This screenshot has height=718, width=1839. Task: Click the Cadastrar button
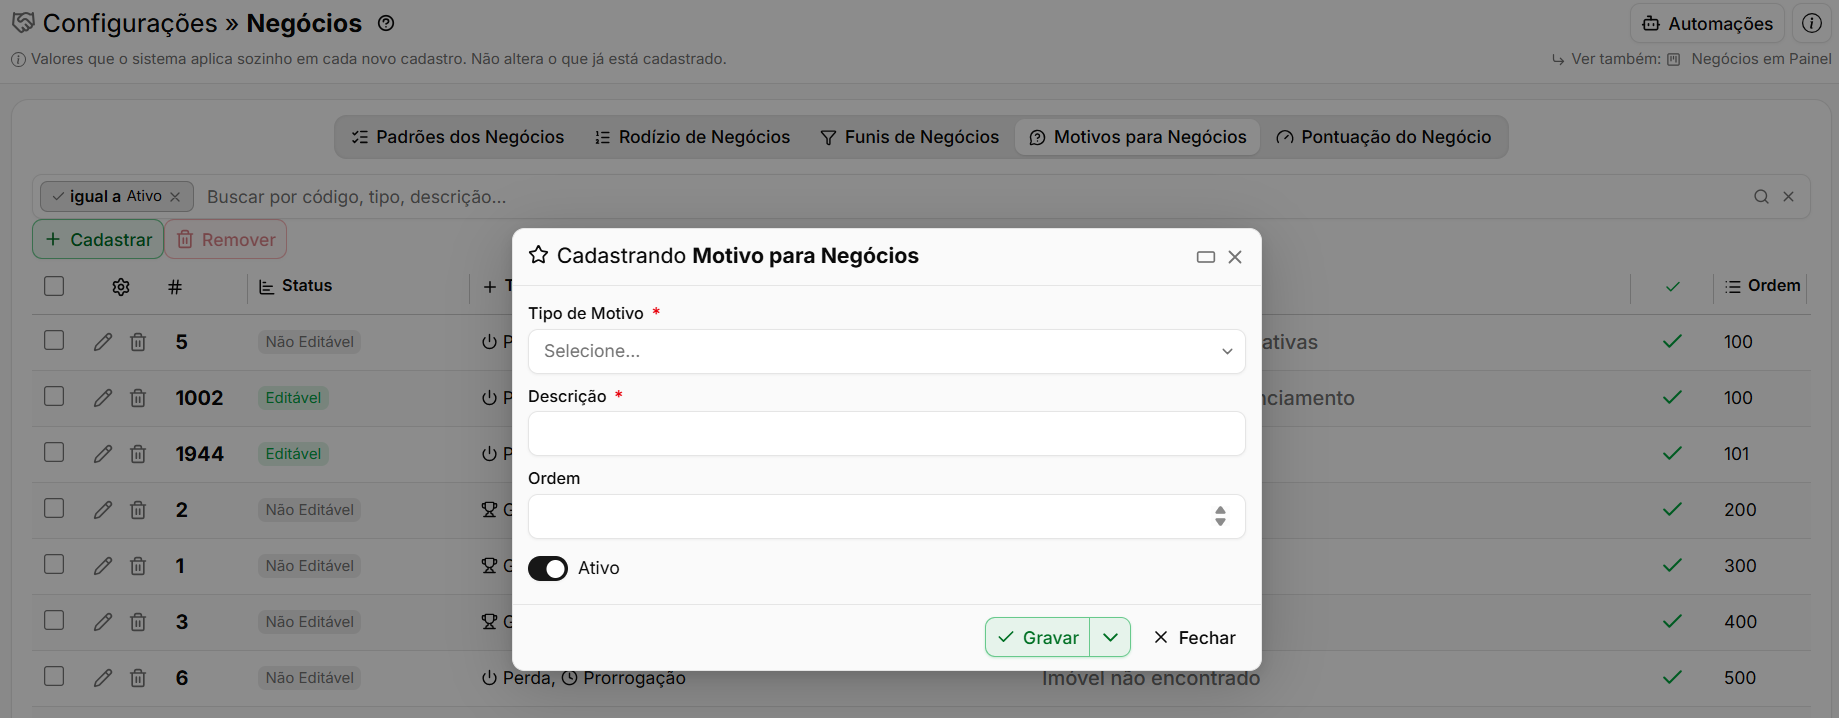[x=98, y=240]
